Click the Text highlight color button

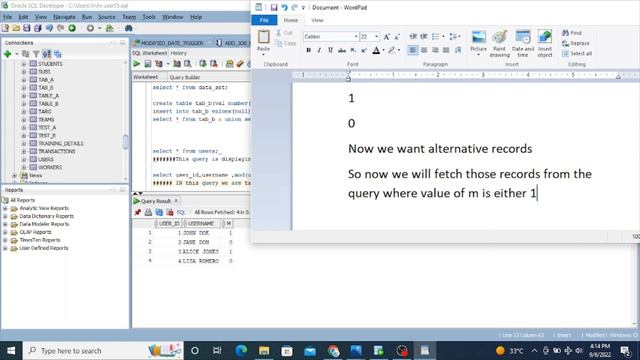point(391,50)
